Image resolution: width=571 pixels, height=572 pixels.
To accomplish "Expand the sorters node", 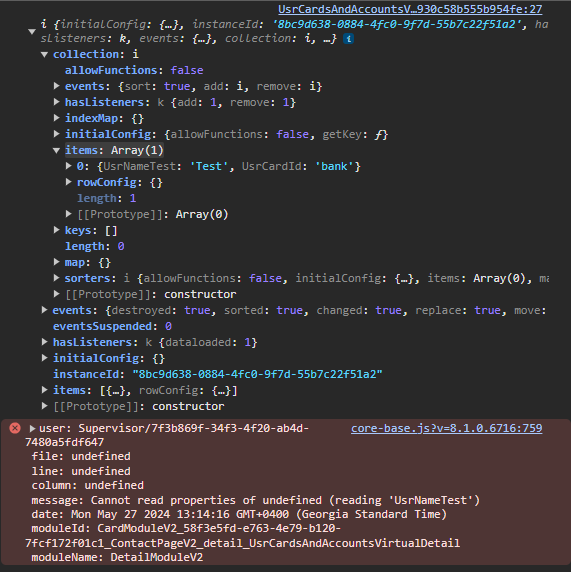I will click(57, 278).
